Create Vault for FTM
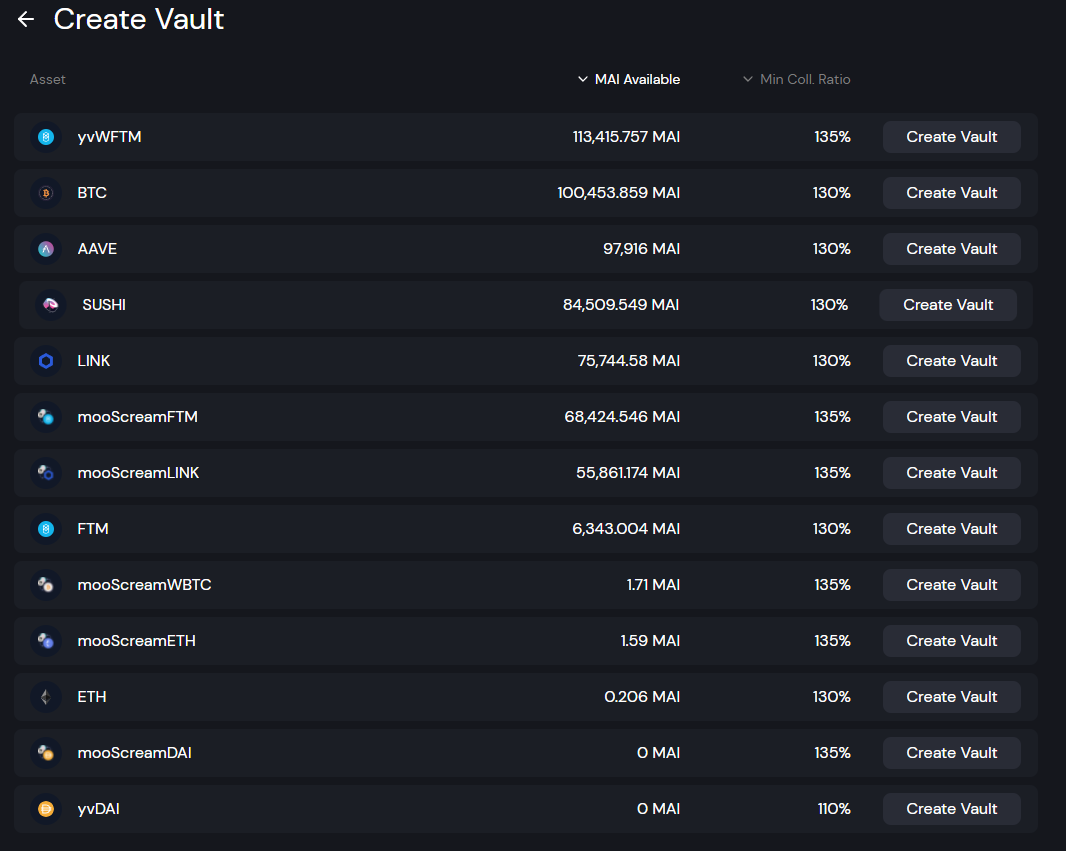1066x851 pixels. pyautogui.click(x=951, y=529)
